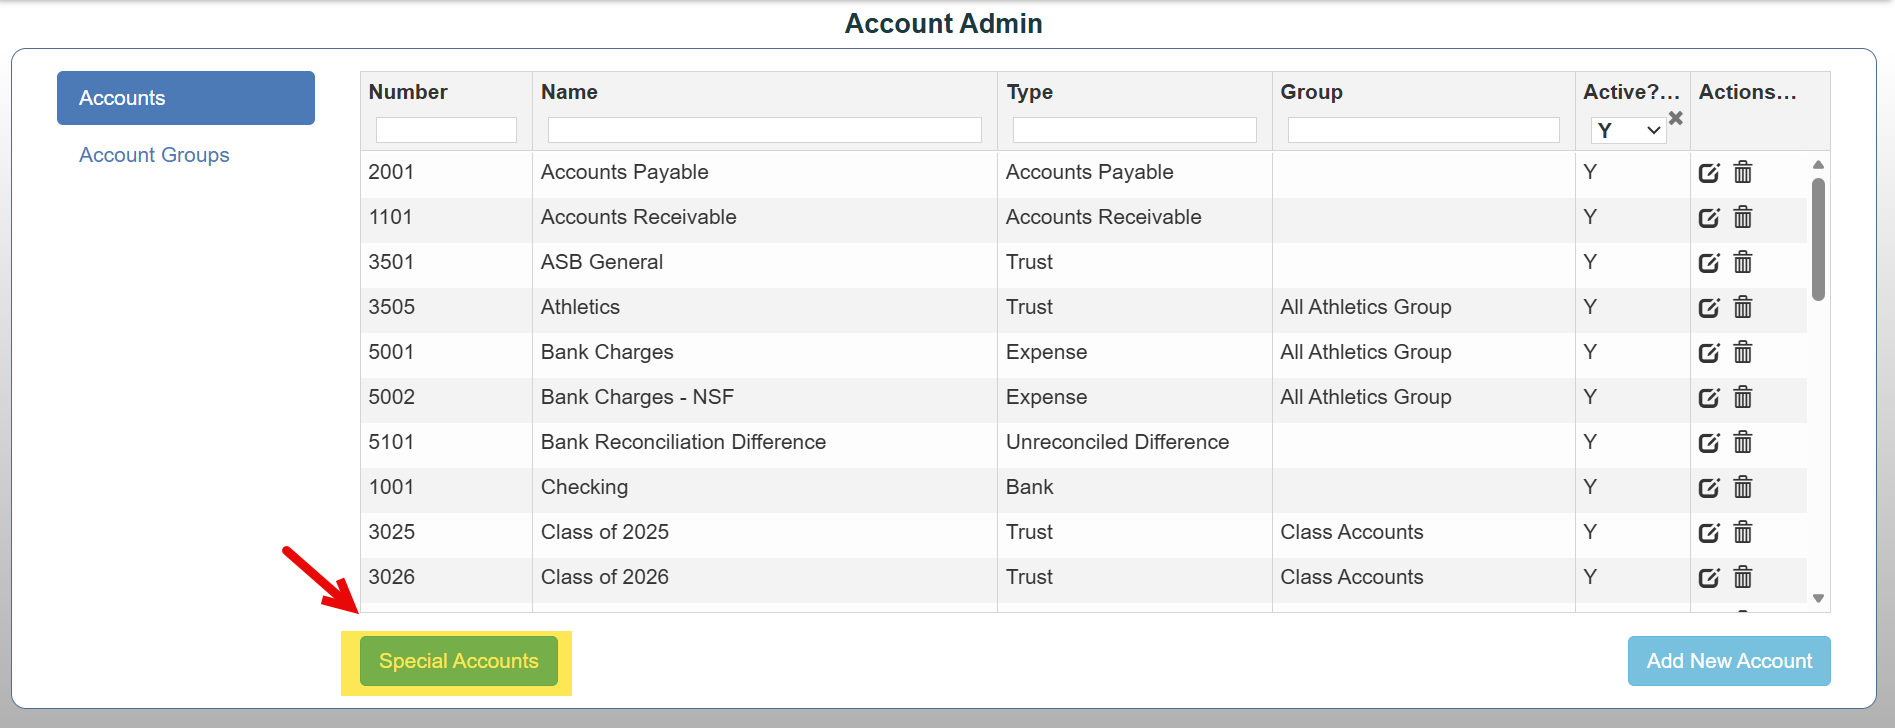Open the Account Groups section
Viewport: 1895px width, 728px height.
click(154, 155)
